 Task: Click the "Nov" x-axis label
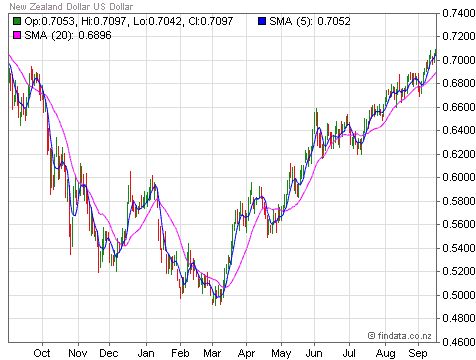click(78, 353)
